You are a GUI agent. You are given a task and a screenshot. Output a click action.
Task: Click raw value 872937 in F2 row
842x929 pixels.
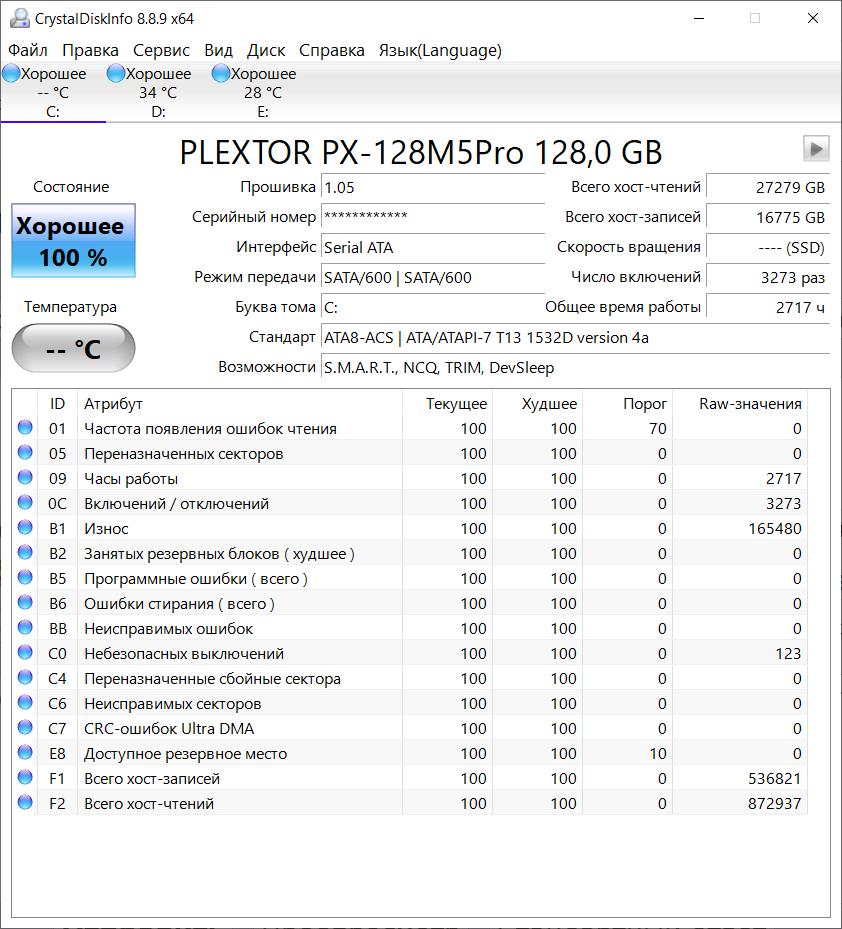774,803
